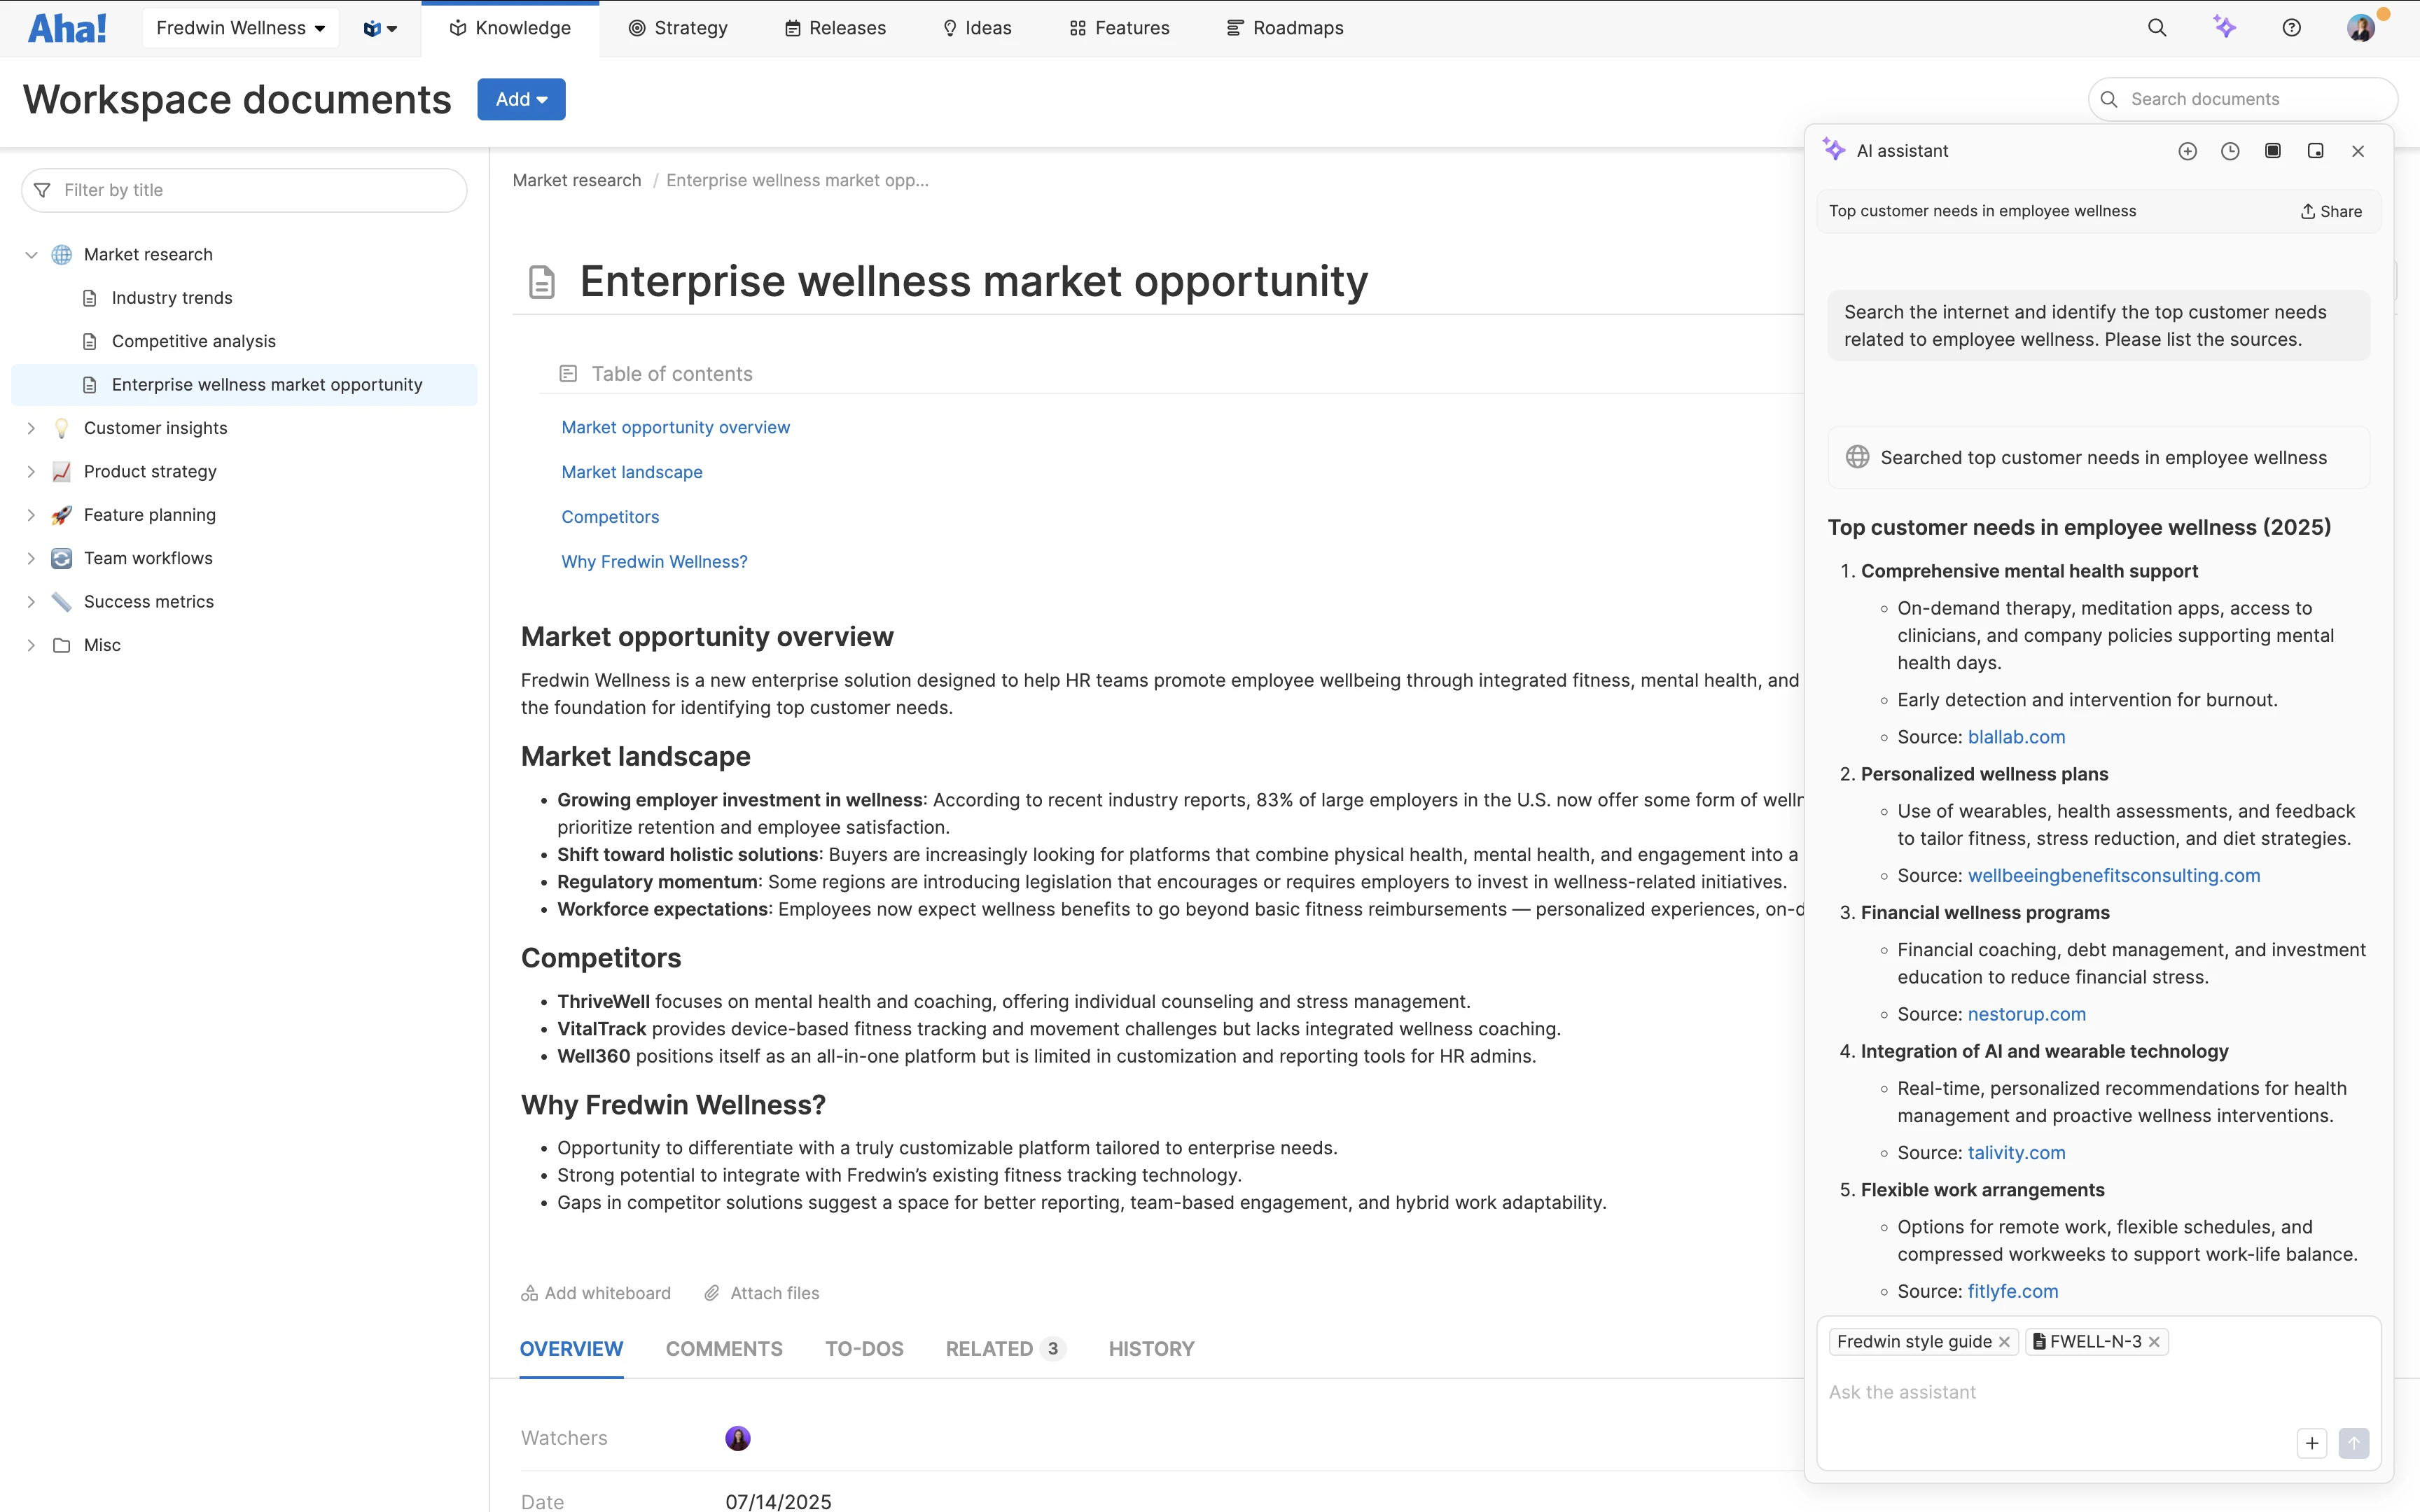Open the blallab.com source link

pos(2016,737)
